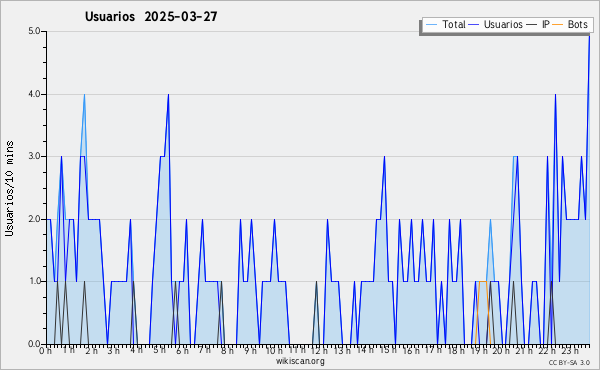Click the chart title 'Usuarios 2025-03-27'
The image size is (600, 370).
(x=151, y=16)
